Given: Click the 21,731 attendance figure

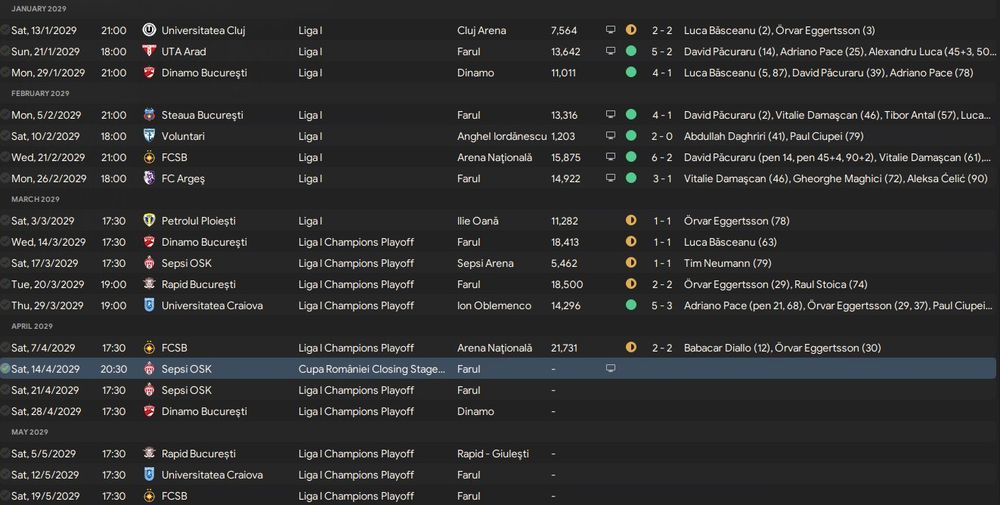Looking at the screenshot, I should [x=564, y=348].
